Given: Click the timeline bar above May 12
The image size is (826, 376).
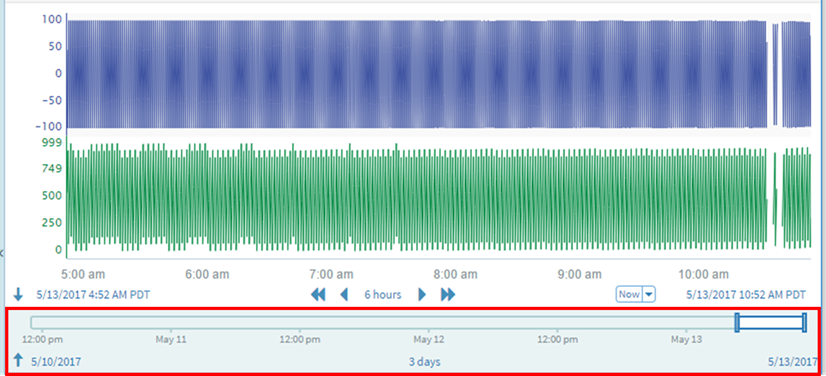Looking at the screenshot, I should [429, 322].
